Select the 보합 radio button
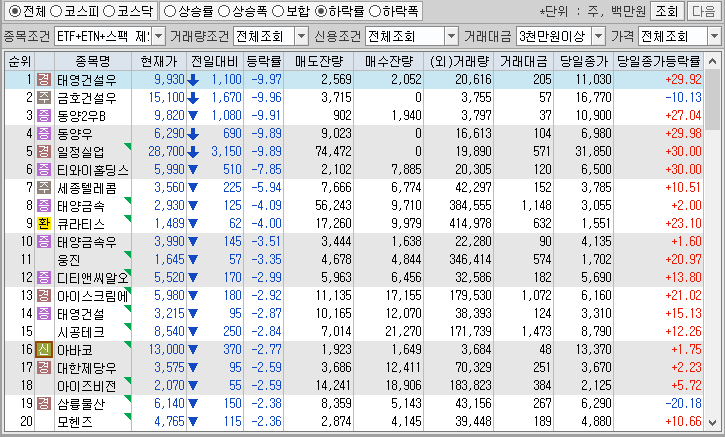The image size is (725, 437). pyautogui.click(x=277, y=11)
